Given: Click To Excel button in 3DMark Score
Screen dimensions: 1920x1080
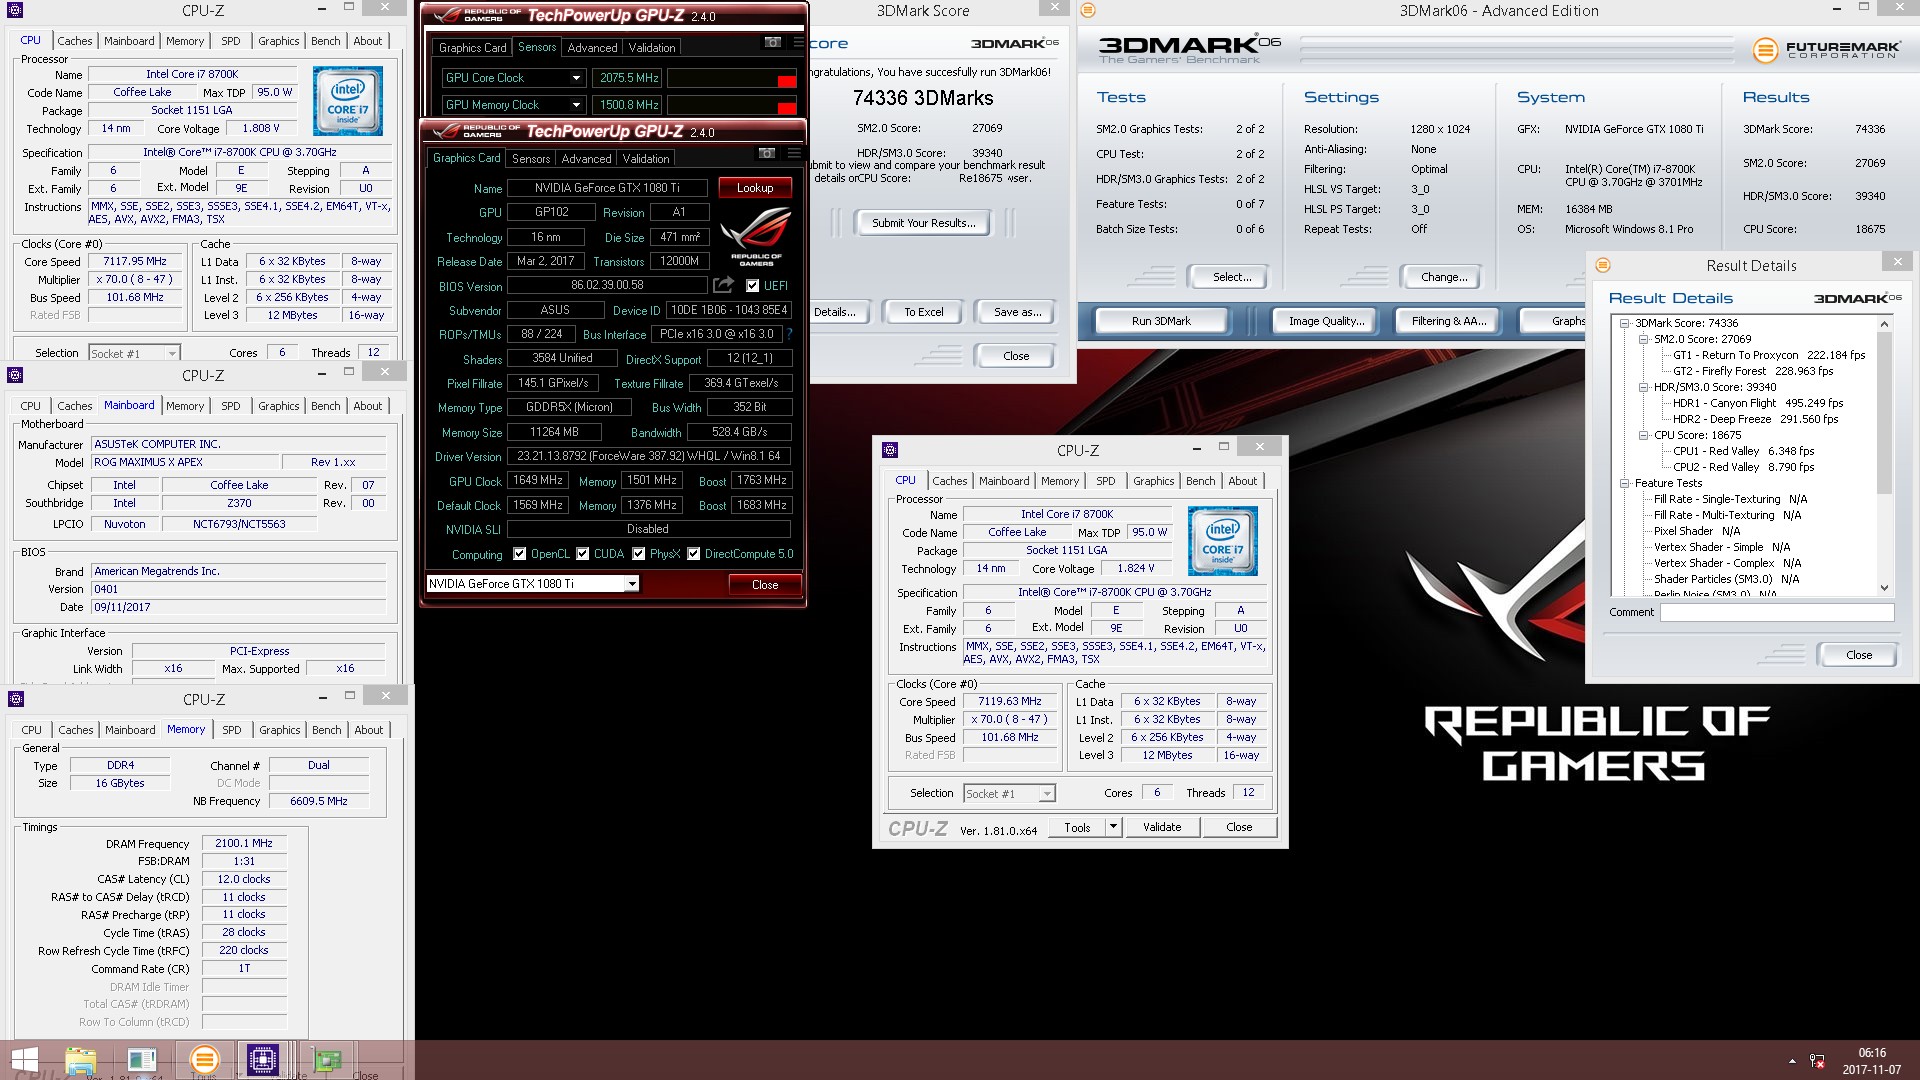Looking at the screenshot, I should [924, 312].
